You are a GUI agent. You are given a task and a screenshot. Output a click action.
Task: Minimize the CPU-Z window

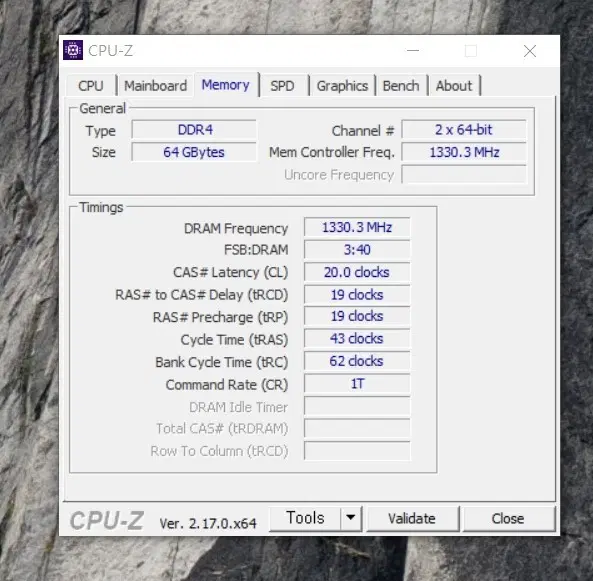(x=413, y=50)
